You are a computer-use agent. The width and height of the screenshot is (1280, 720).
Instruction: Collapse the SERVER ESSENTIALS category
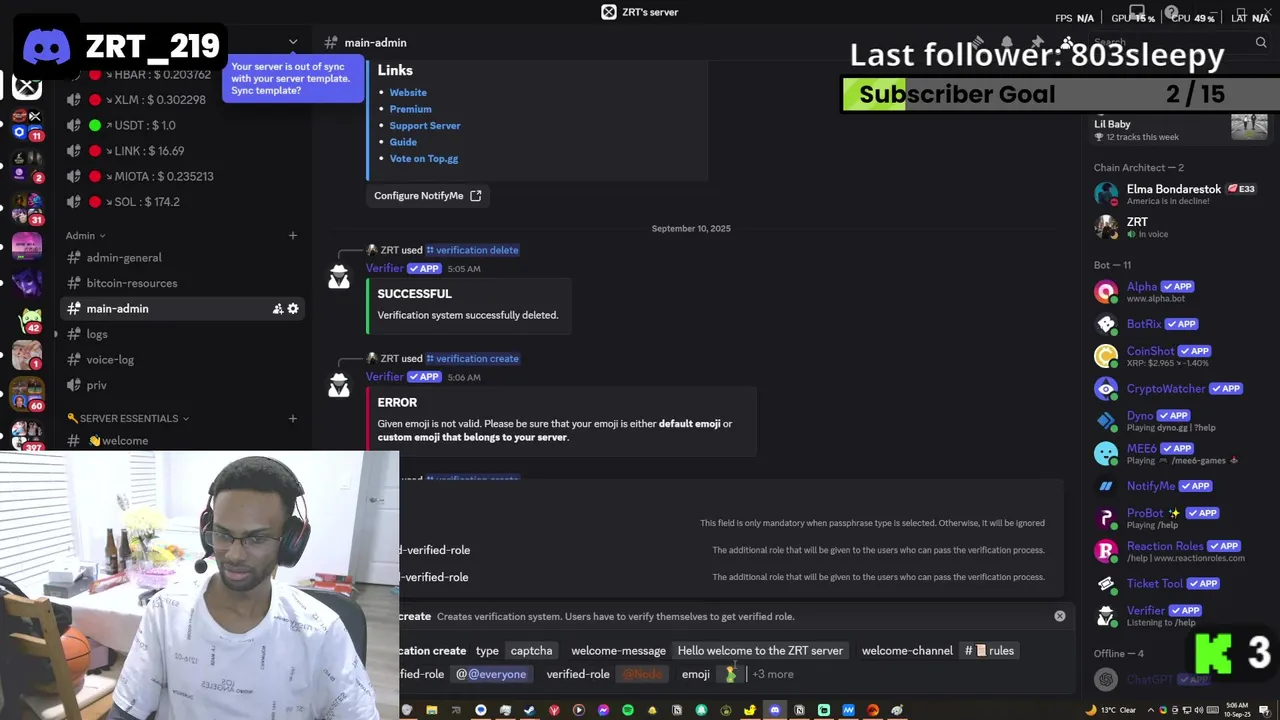[128, 418]
